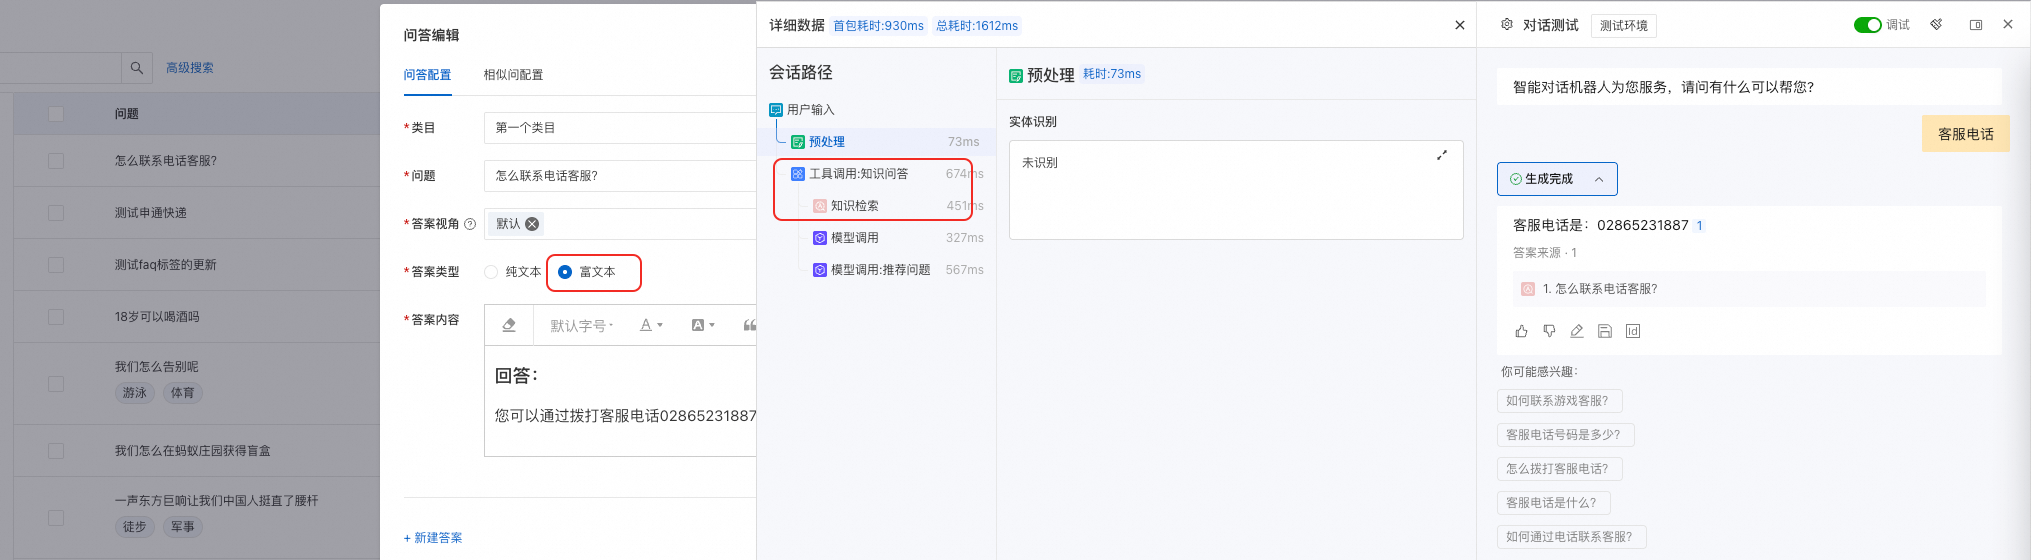This screenshot has height=560, width=2031.
Task: Switch to the 相似问配置 tab
Action: coord(513,75)
